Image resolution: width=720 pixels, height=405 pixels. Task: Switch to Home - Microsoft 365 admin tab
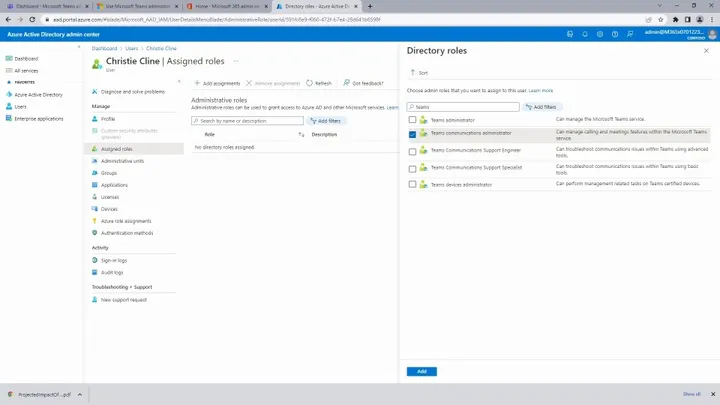pos(227,6)
